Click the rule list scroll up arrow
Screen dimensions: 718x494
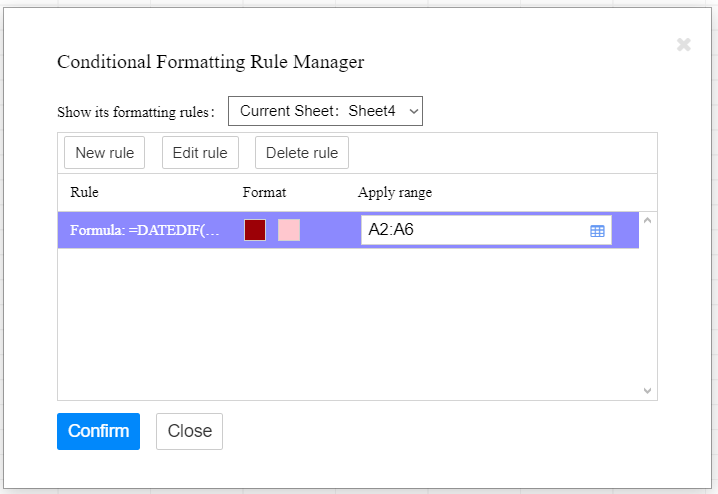647,220
